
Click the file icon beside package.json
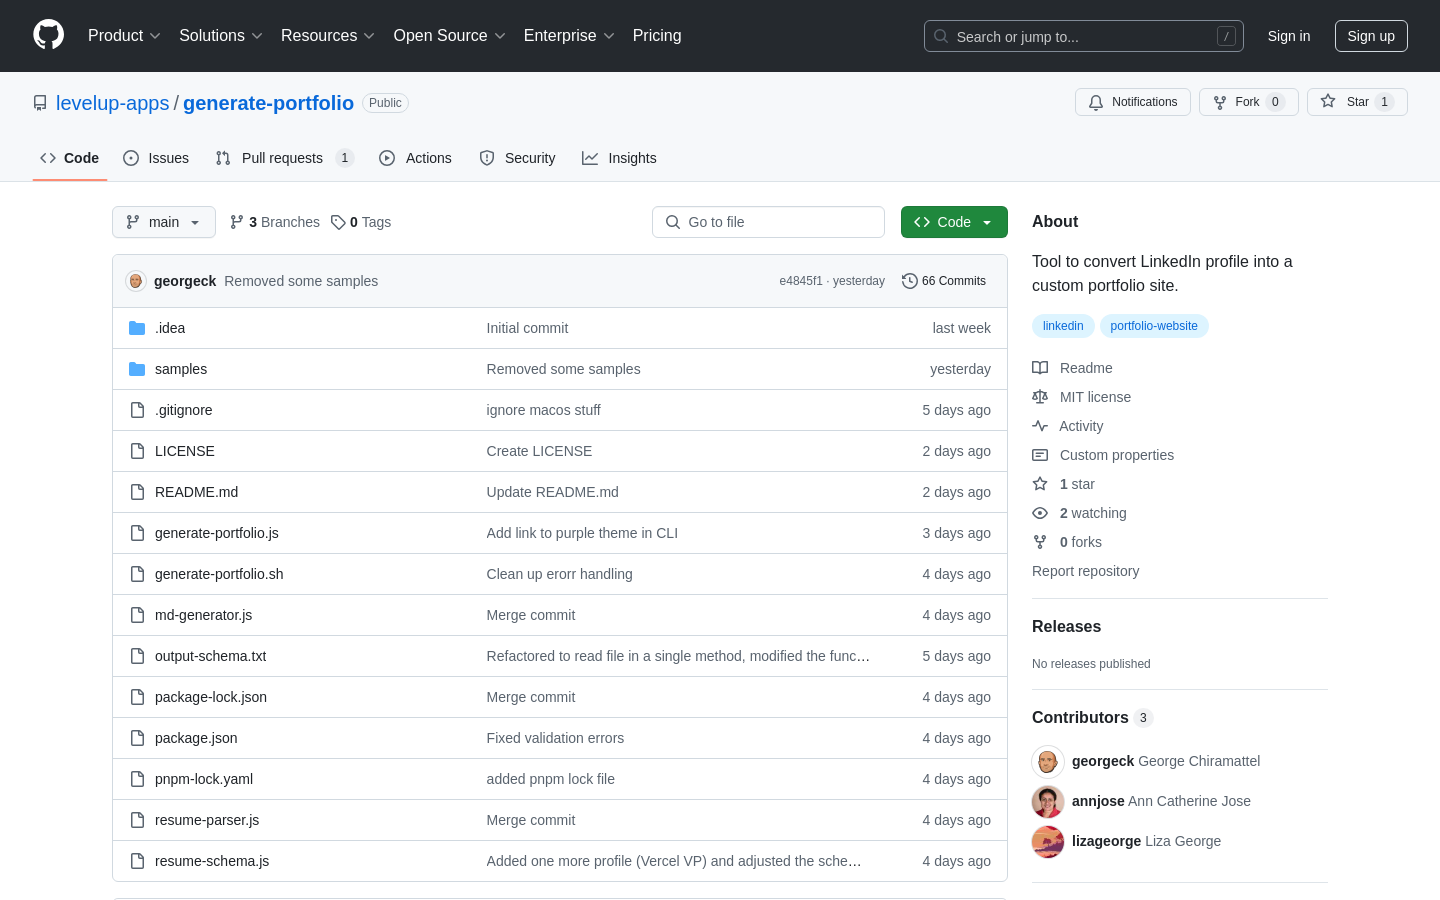coord(137,738)
